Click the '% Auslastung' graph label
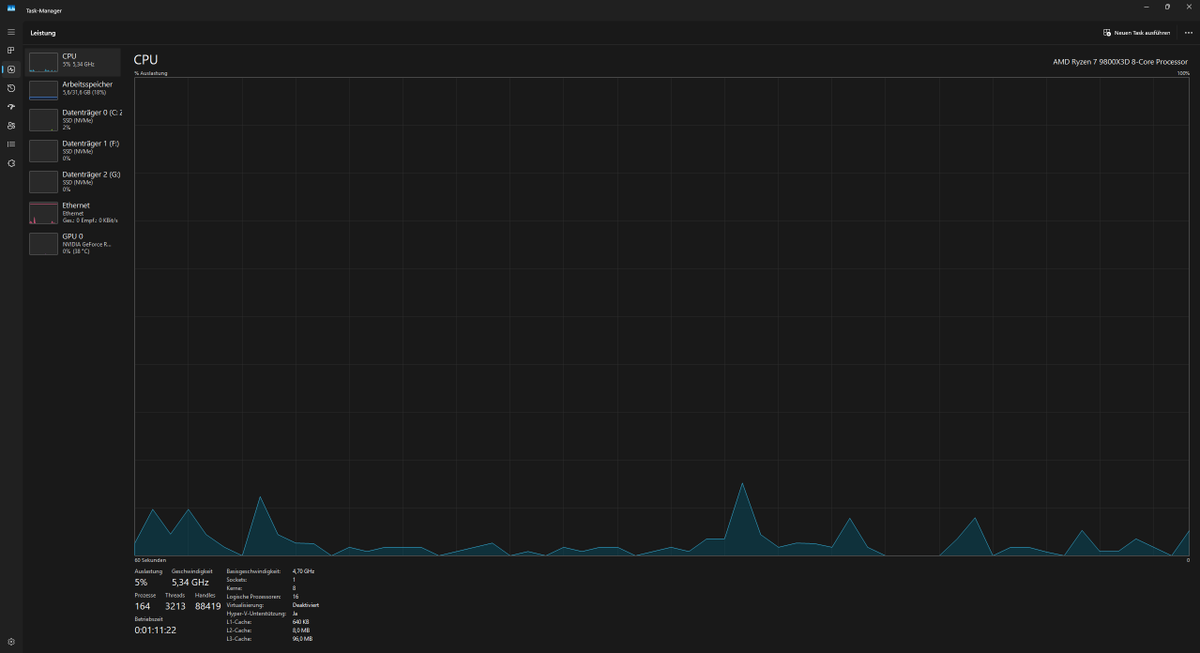This screenshot has height=653, width=1200. pos(151,73)
